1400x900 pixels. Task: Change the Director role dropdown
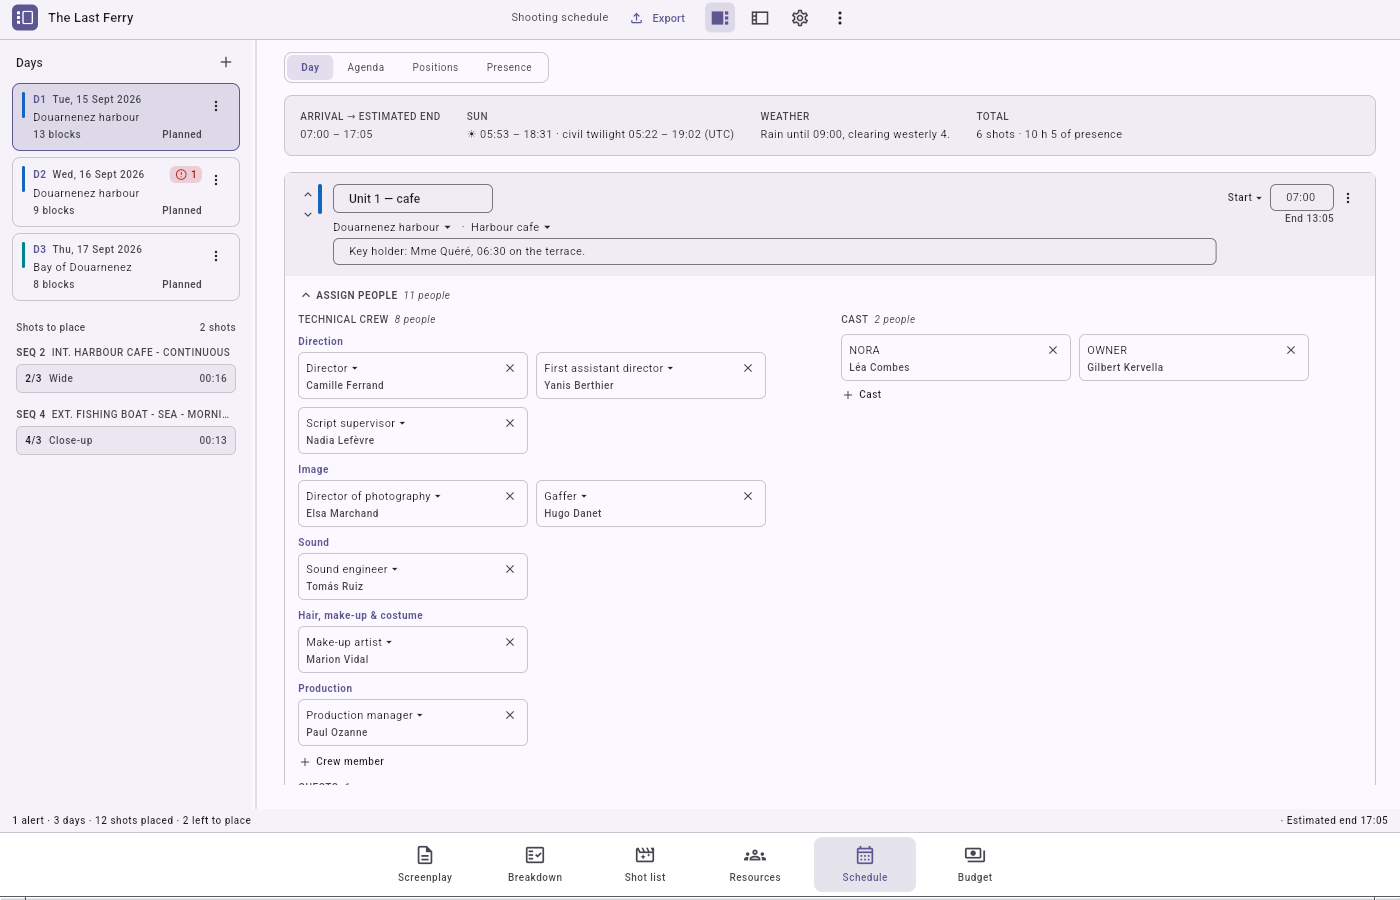click(x=332, y=368)
